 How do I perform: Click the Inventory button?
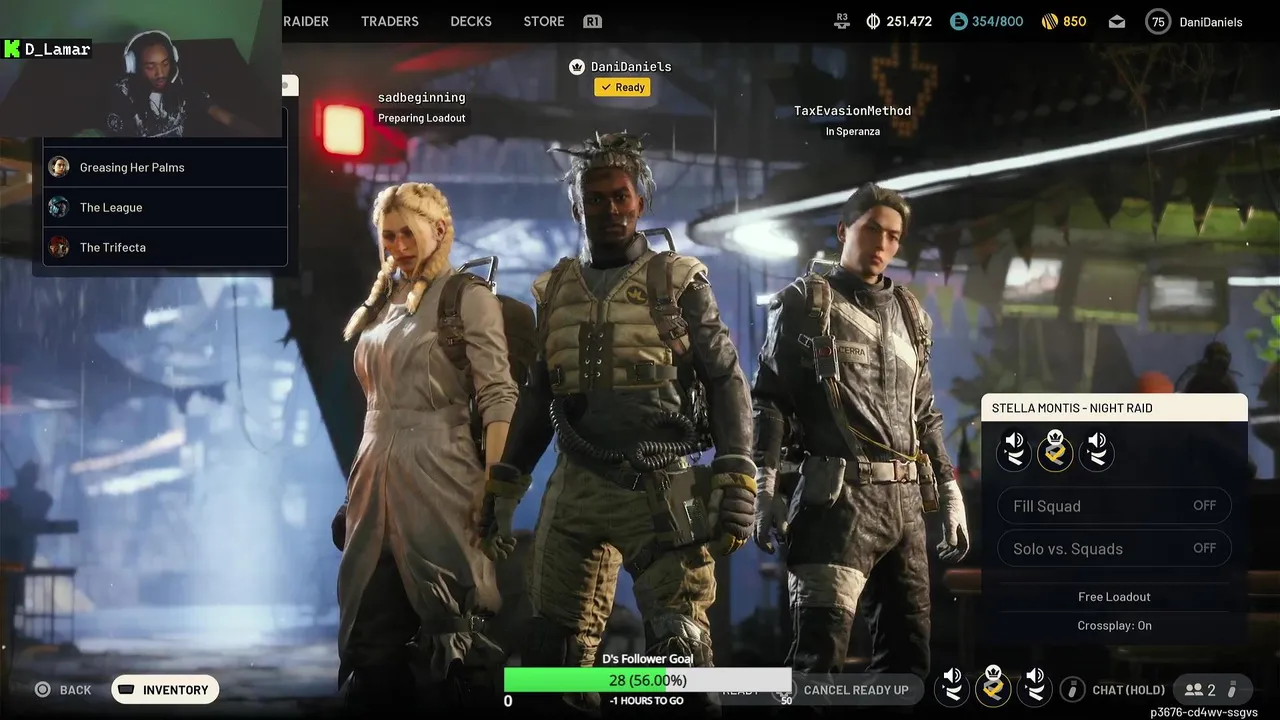pyautogui.click(x=165, y=690)
